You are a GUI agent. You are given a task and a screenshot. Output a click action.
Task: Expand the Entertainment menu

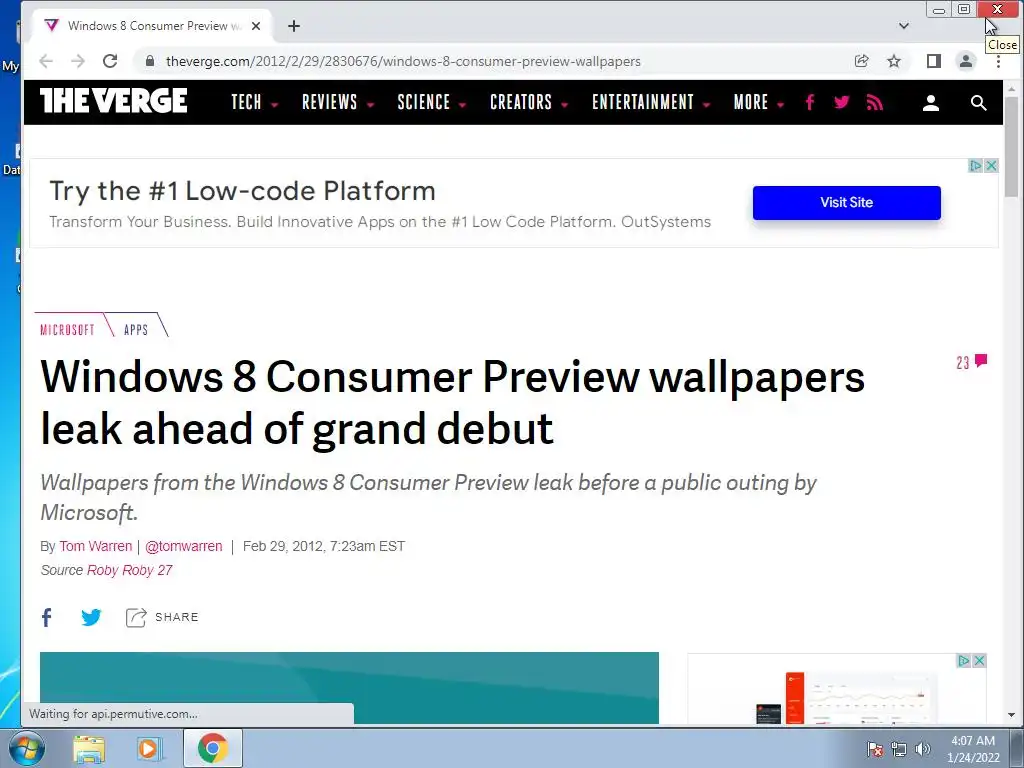(x=650, y=103)
